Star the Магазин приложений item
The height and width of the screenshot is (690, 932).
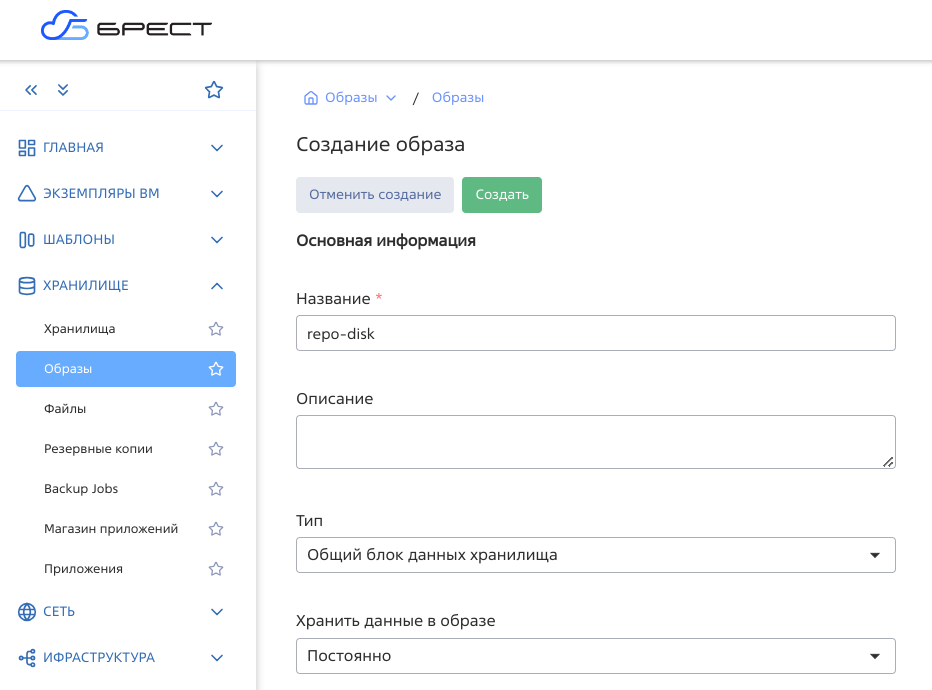215,529
